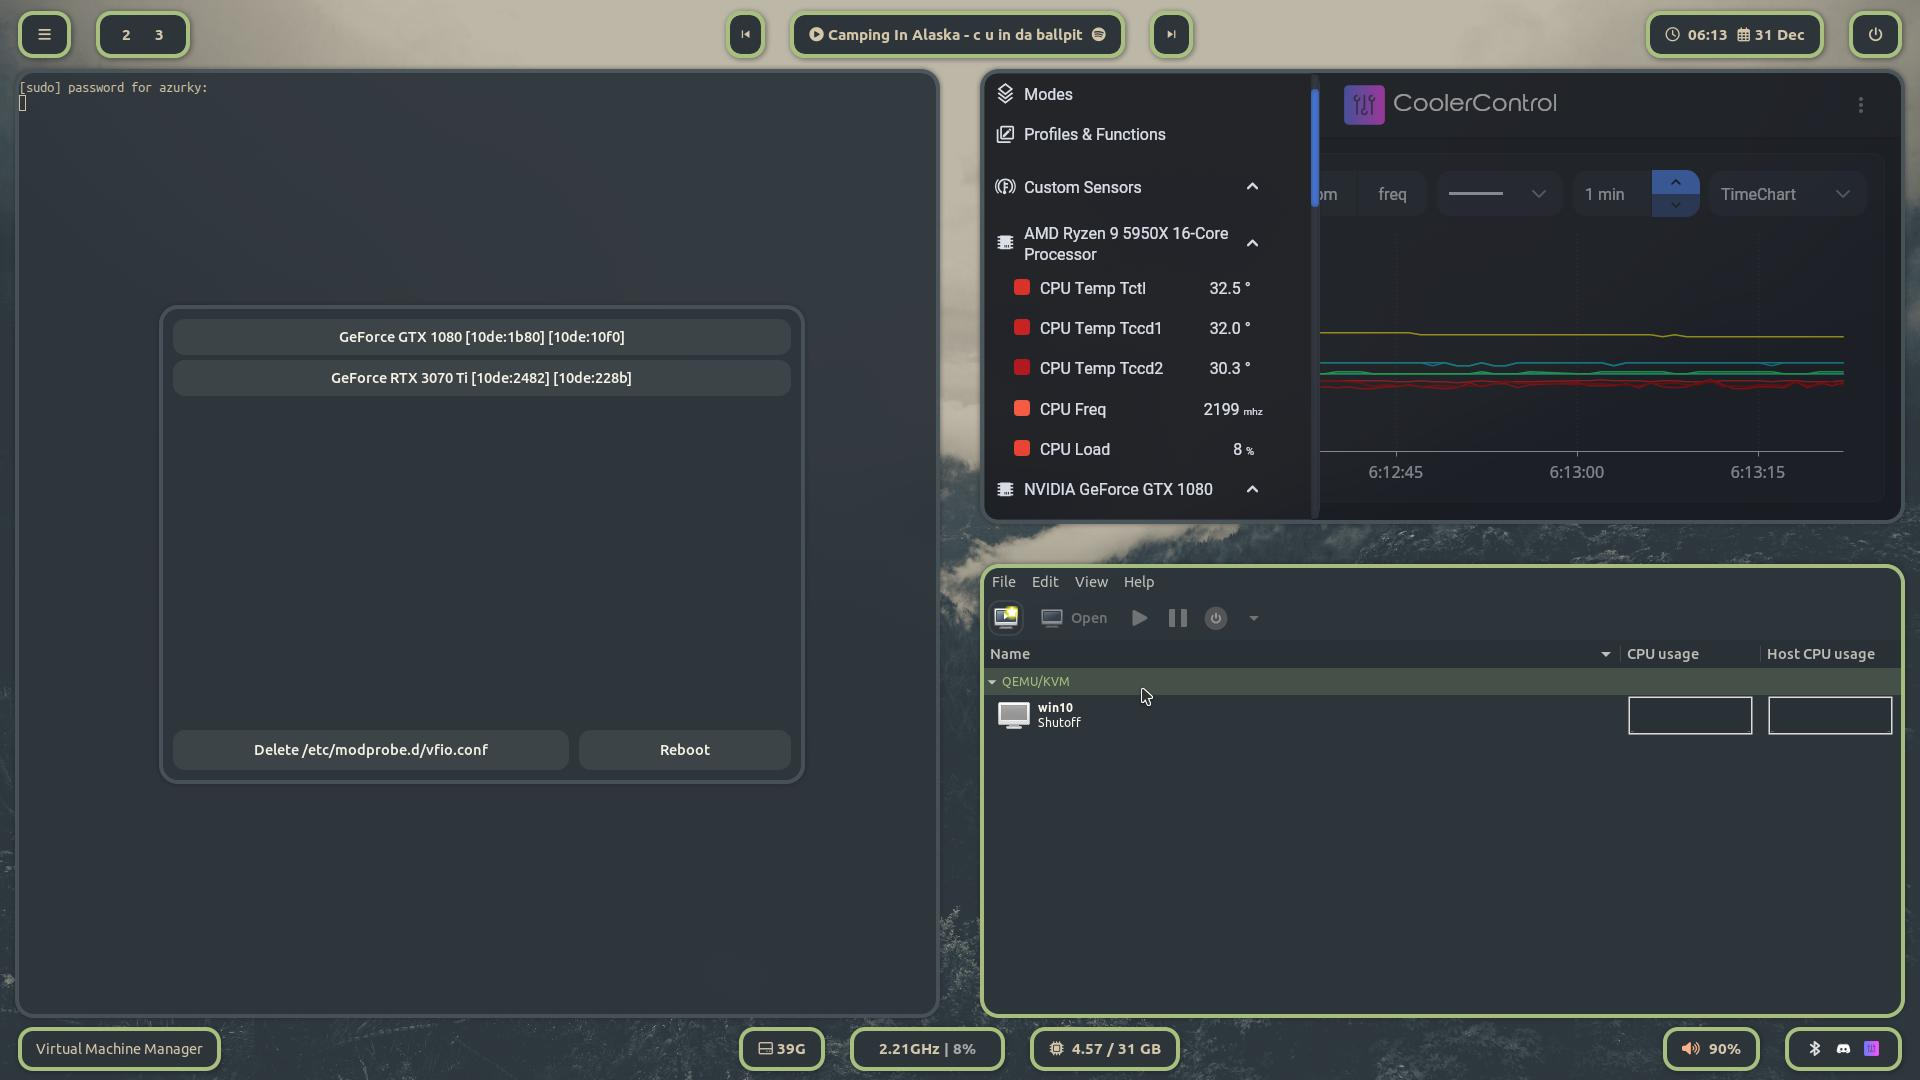Open the power menu icon
Screen dimensions: 1920x1080
[x=1875, y=34]
